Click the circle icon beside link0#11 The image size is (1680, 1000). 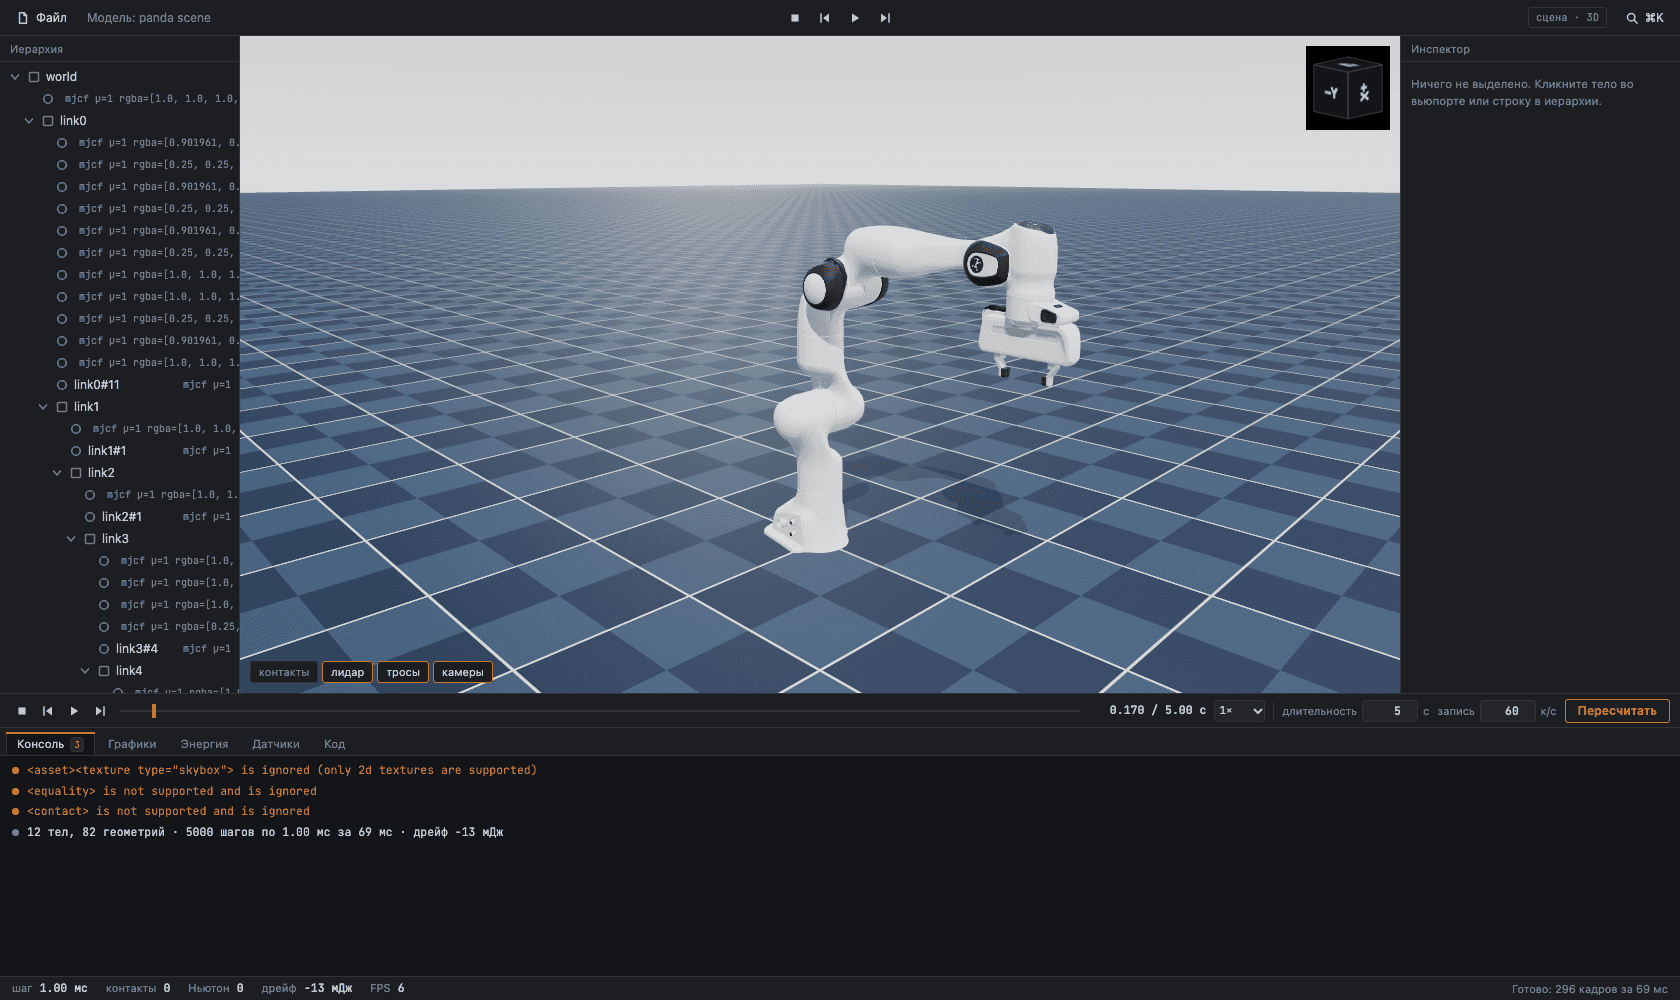pyautogui.click(x=62, y=385)
